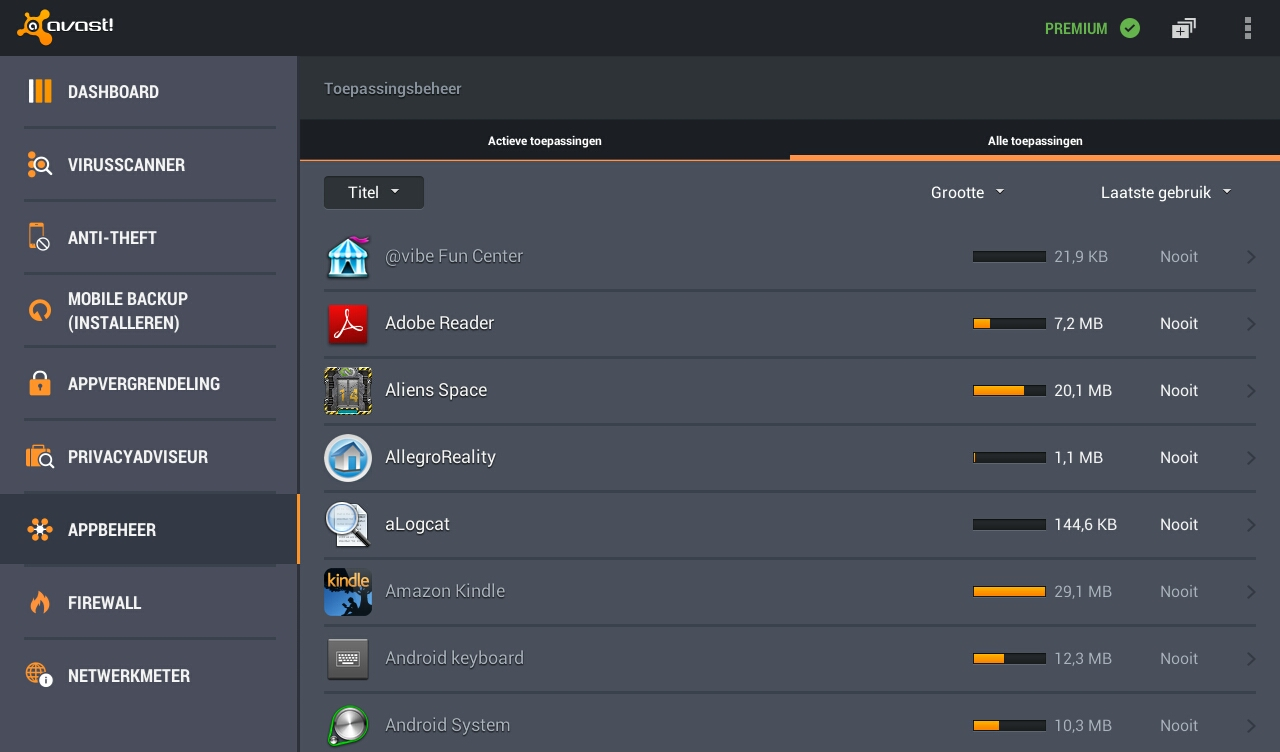Click the Adobe Reader size bar

1009,324
